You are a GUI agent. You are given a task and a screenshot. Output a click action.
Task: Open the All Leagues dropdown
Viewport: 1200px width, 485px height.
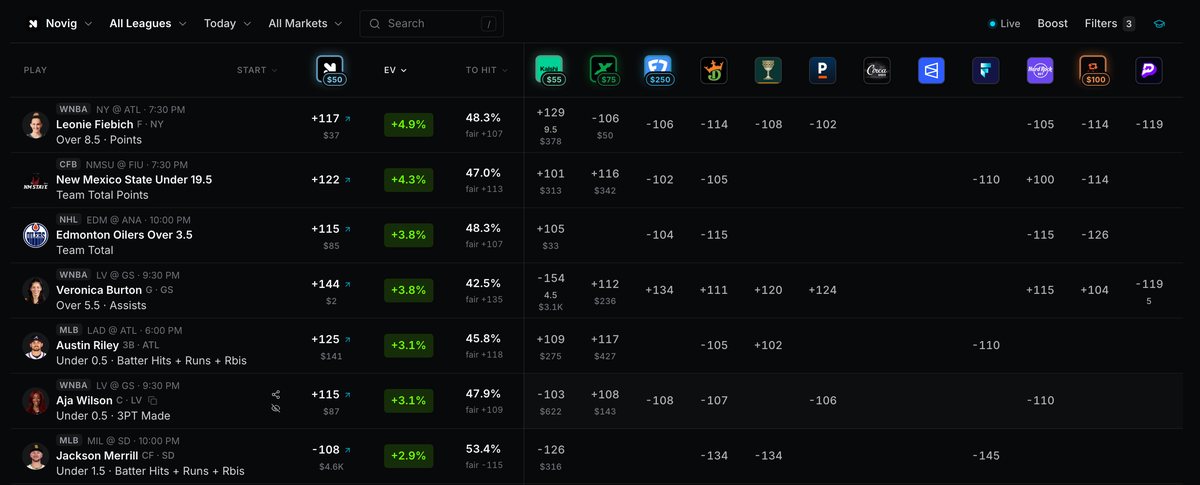148,23
